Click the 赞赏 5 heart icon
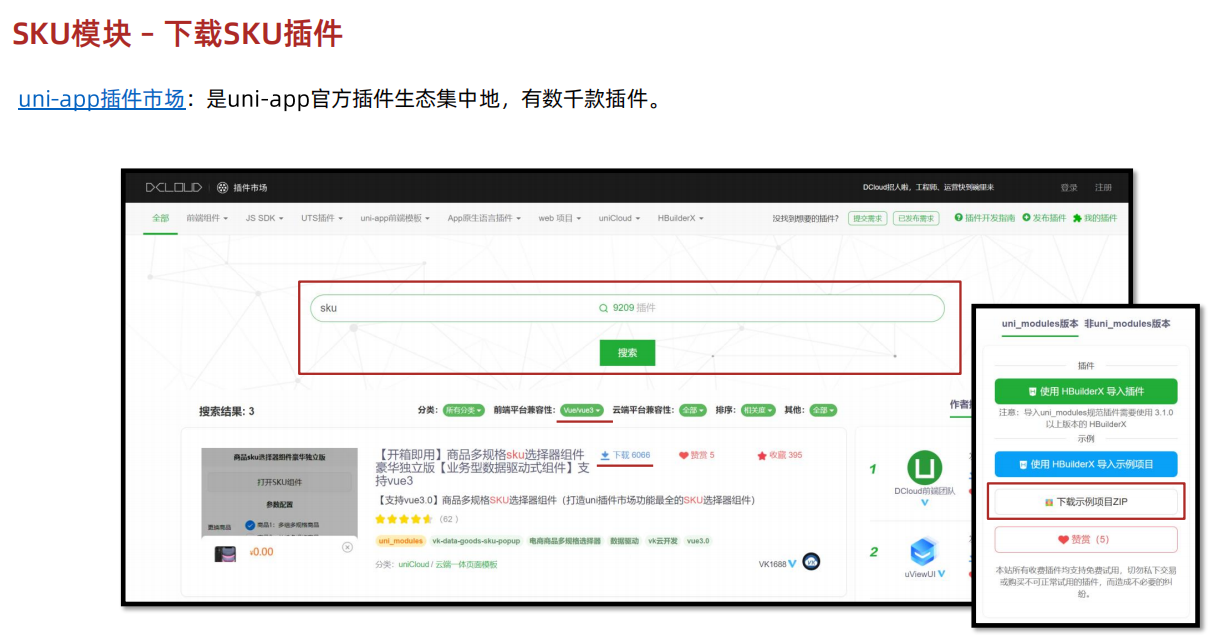 684,455
